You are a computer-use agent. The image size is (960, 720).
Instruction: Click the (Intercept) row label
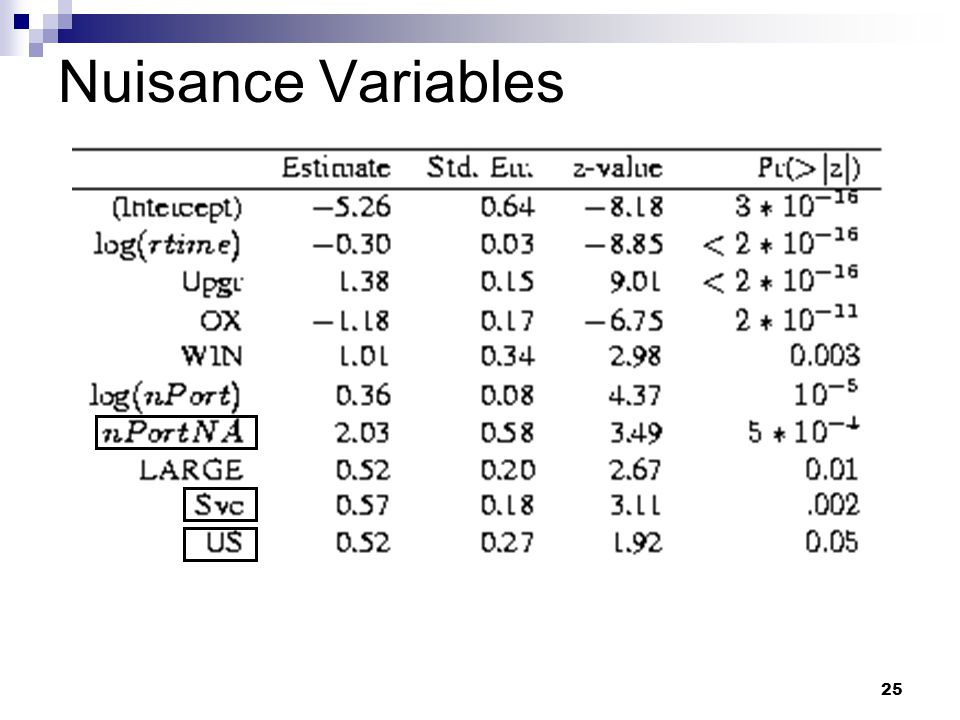[177, 208]
